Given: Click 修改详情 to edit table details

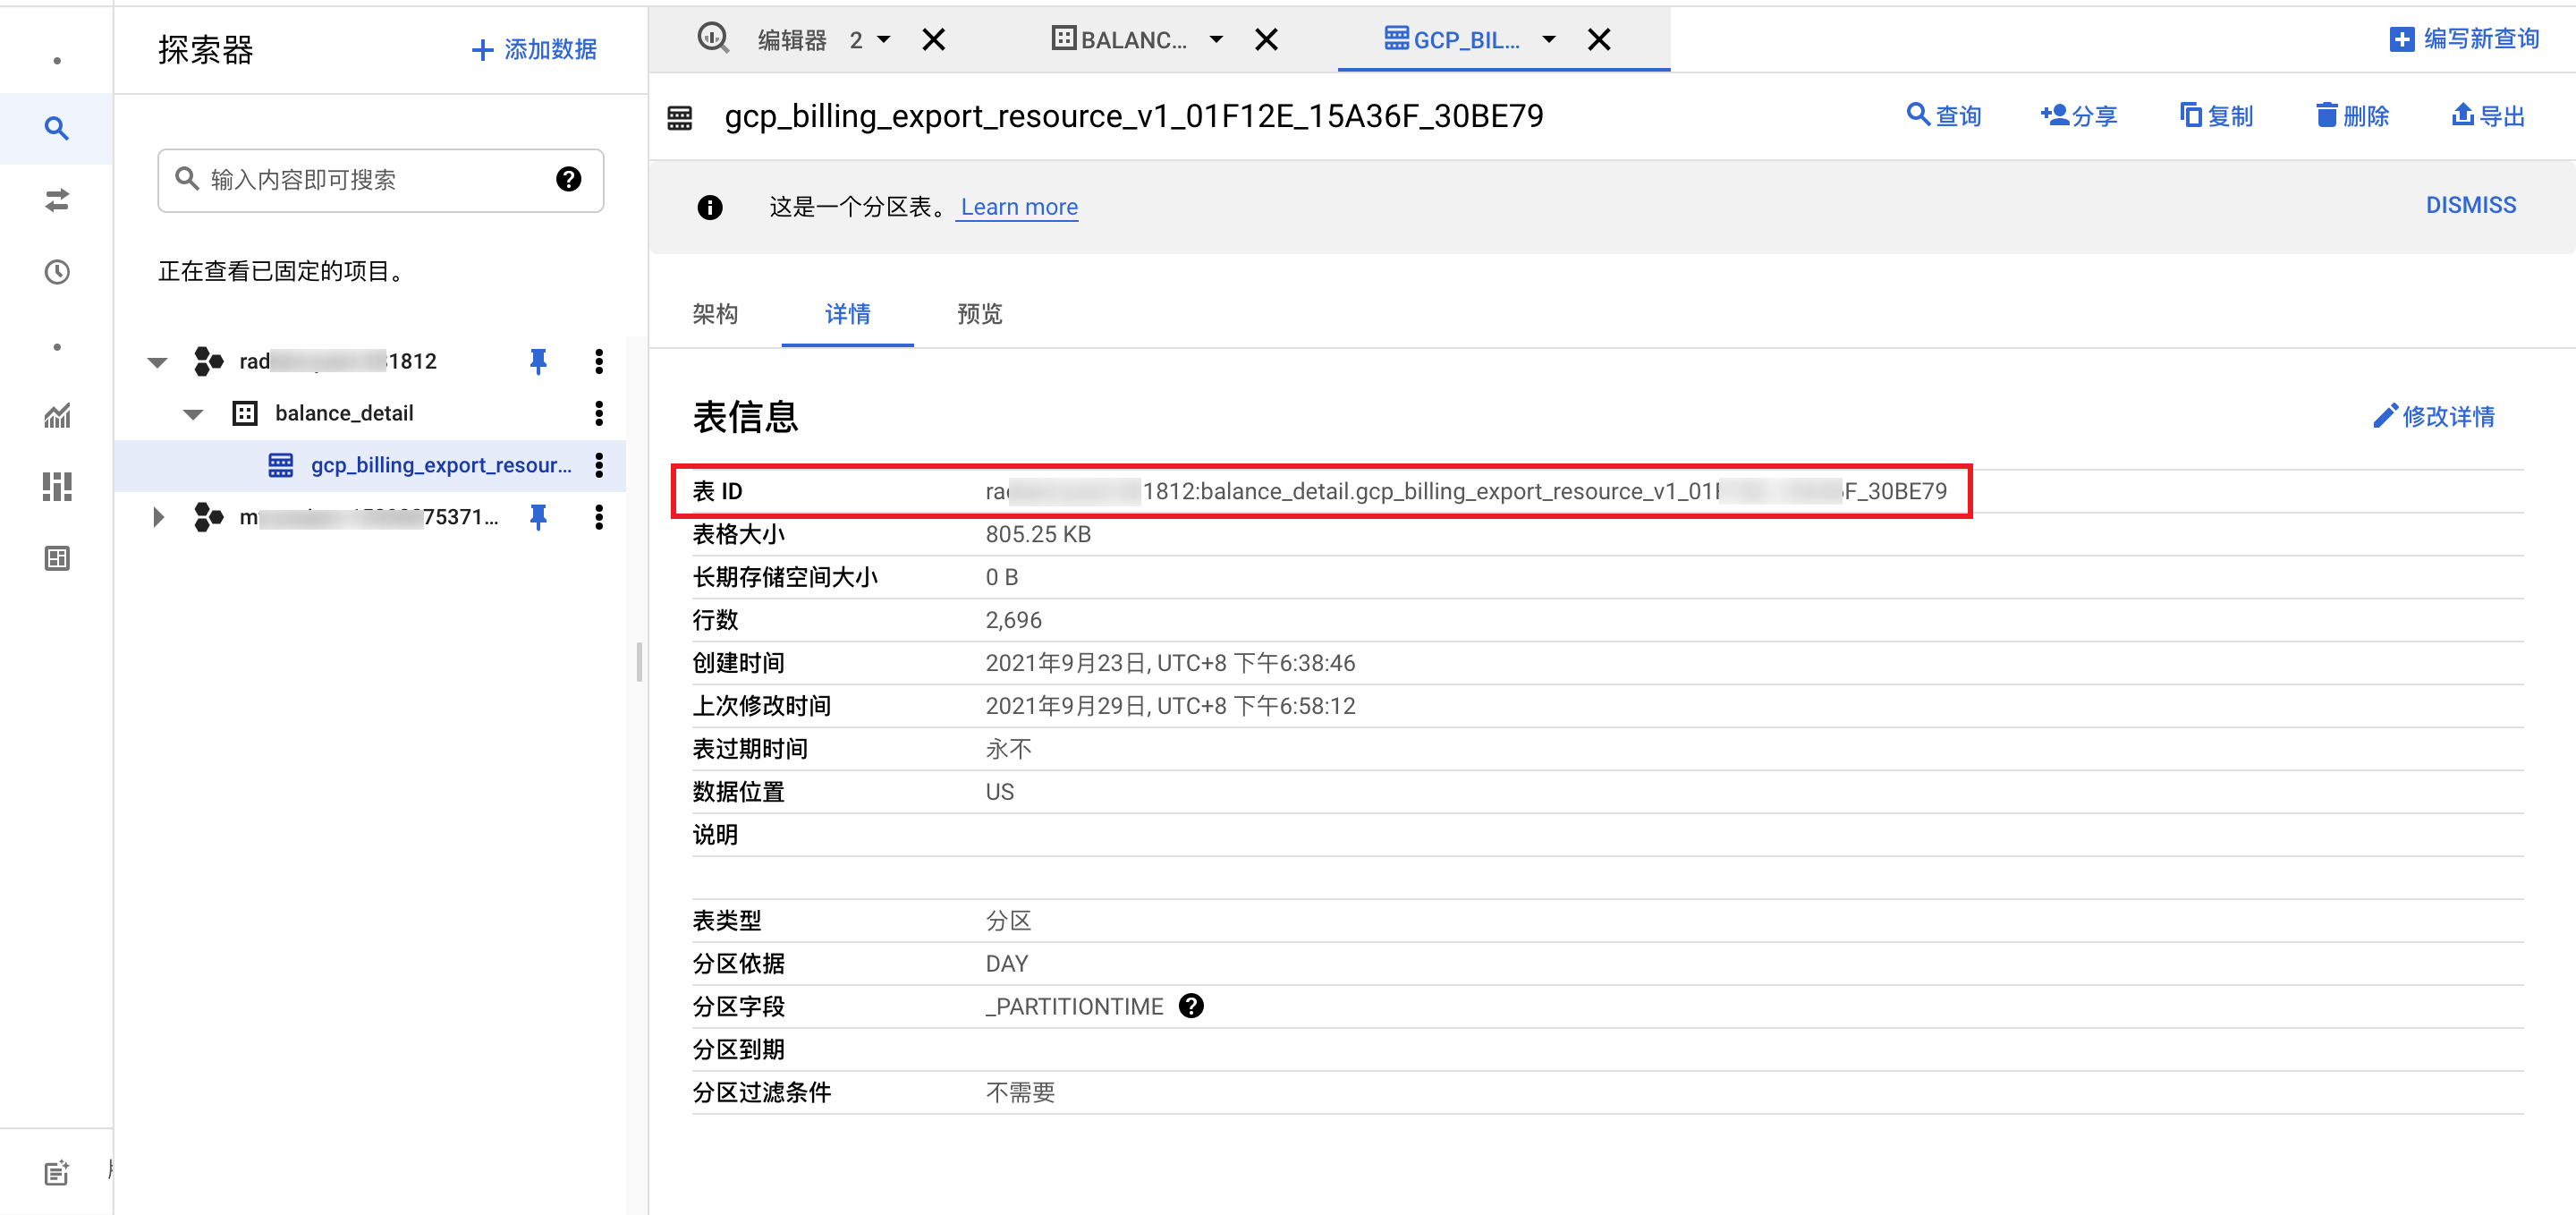Looking at the screenshot, I should [x=2434, y=416].
